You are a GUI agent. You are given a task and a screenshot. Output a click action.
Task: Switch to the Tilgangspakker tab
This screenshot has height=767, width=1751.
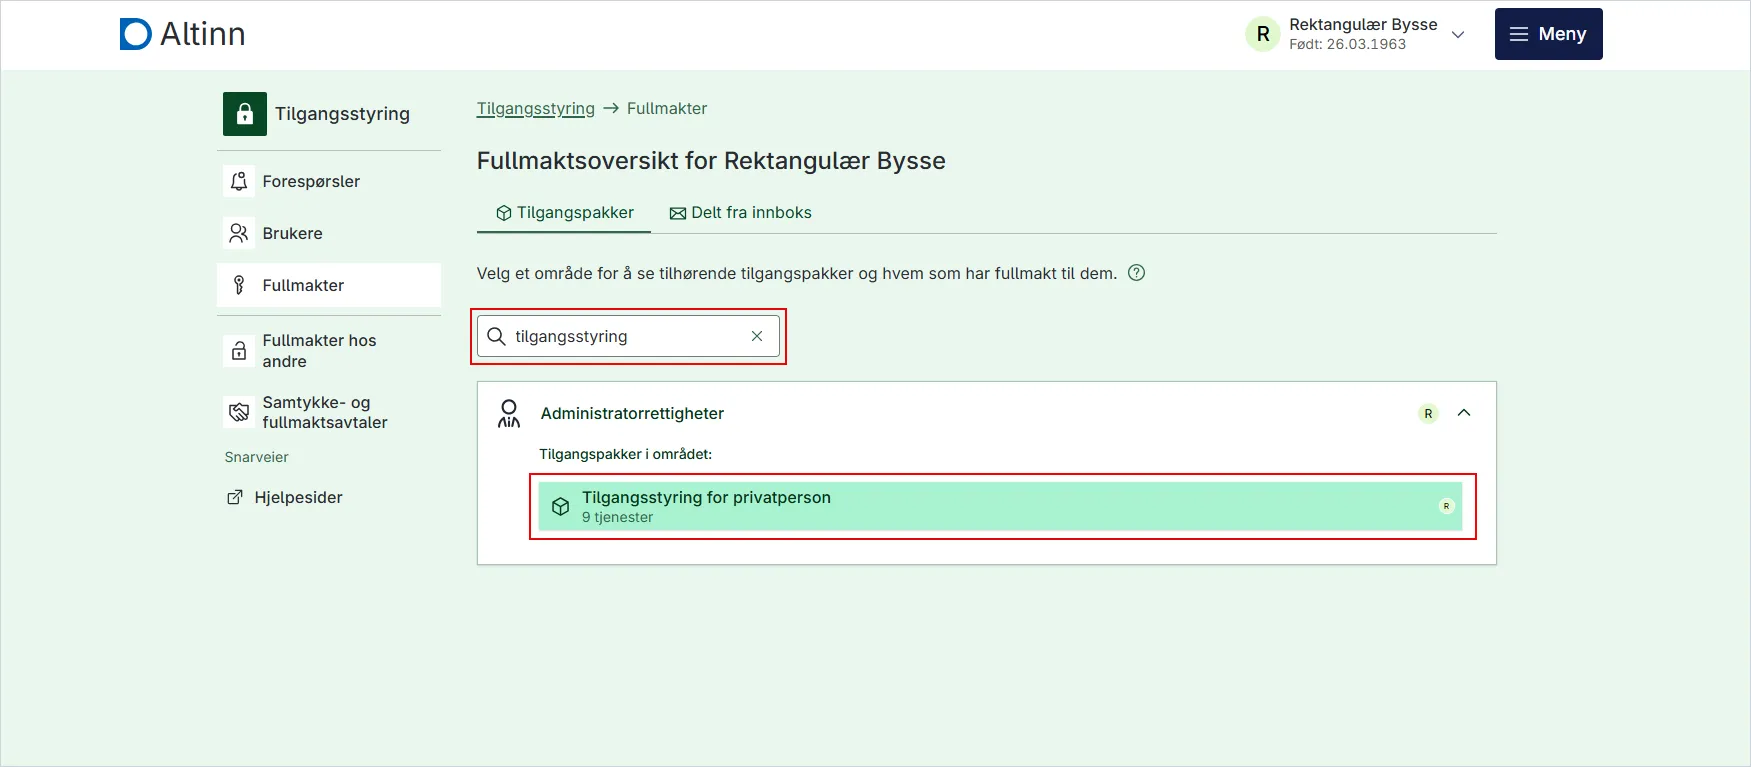coord(564,213)
